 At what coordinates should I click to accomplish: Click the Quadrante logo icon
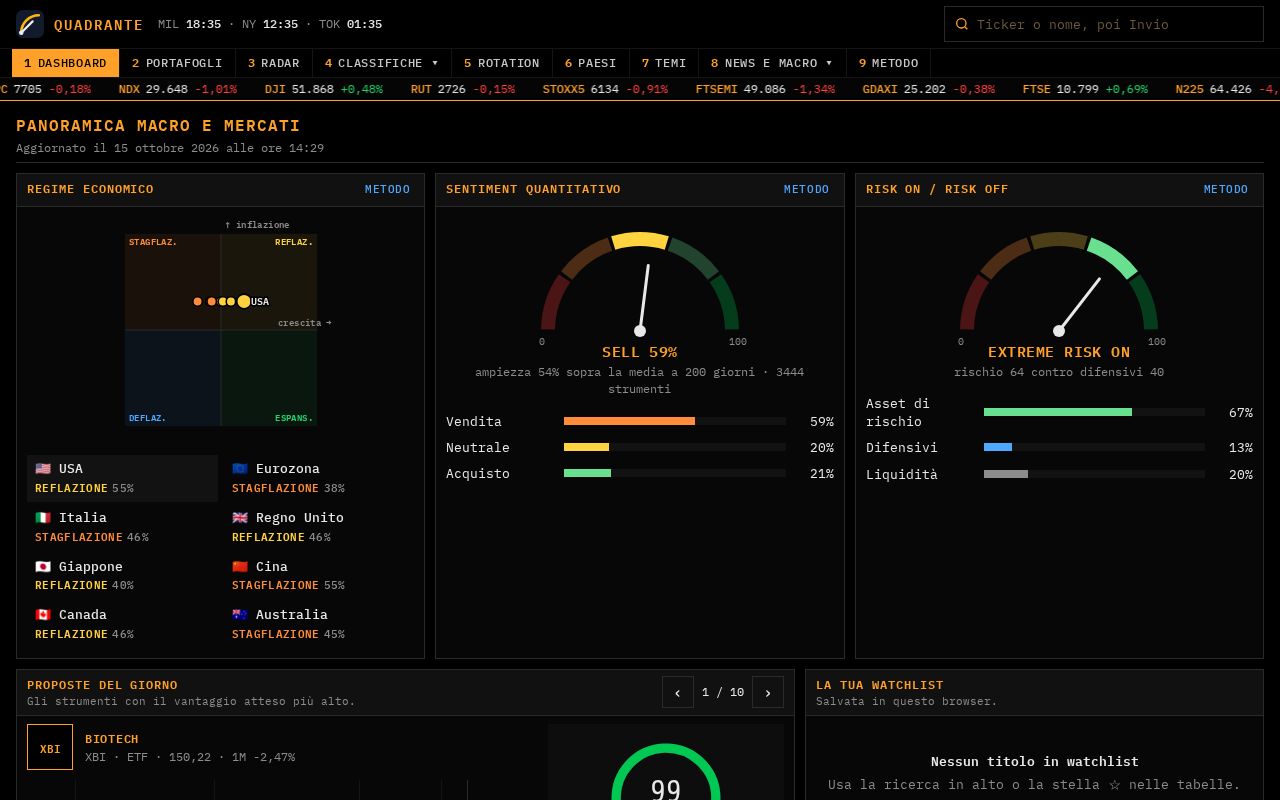[x=30, y=24]
